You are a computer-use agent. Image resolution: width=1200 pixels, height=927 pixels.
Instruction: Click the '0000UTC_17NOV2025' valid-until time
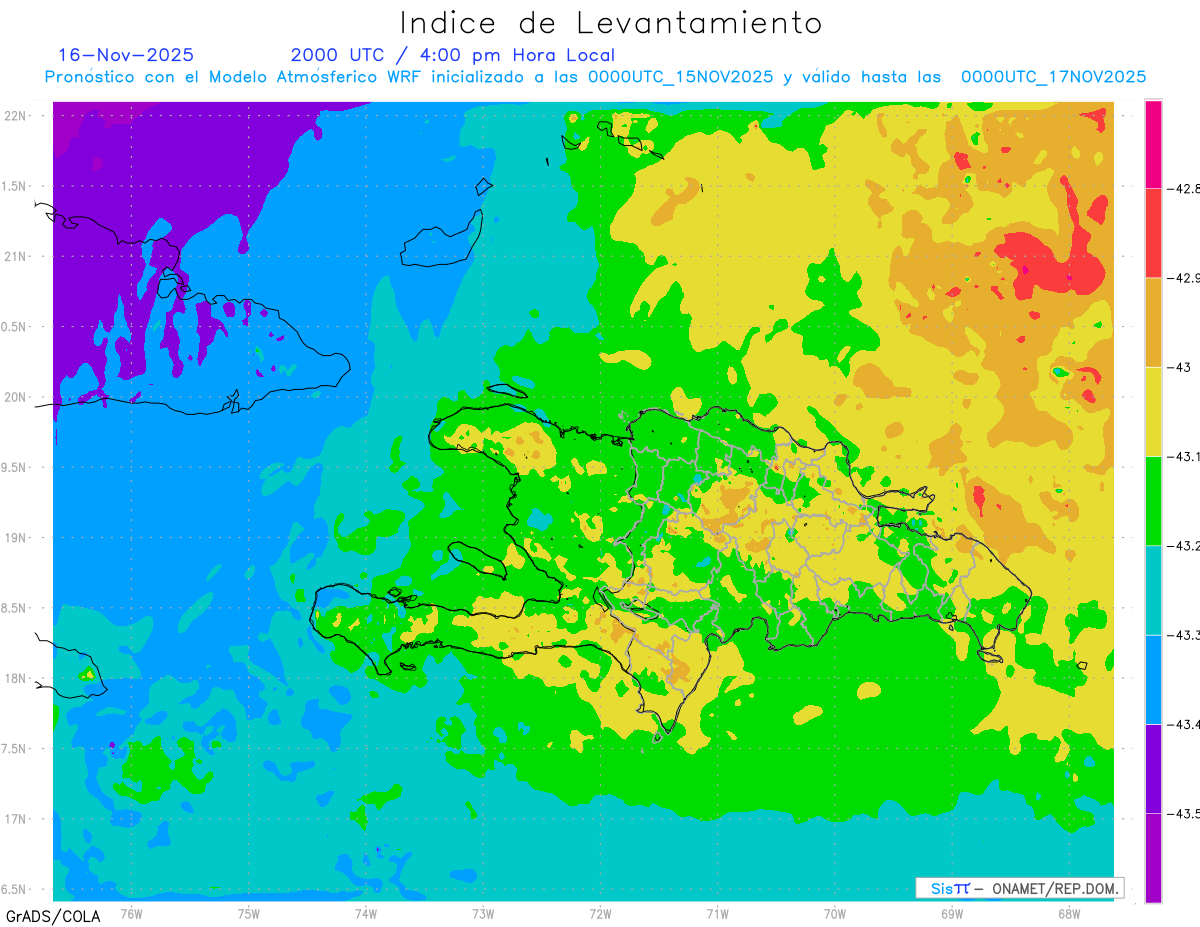1054,77
